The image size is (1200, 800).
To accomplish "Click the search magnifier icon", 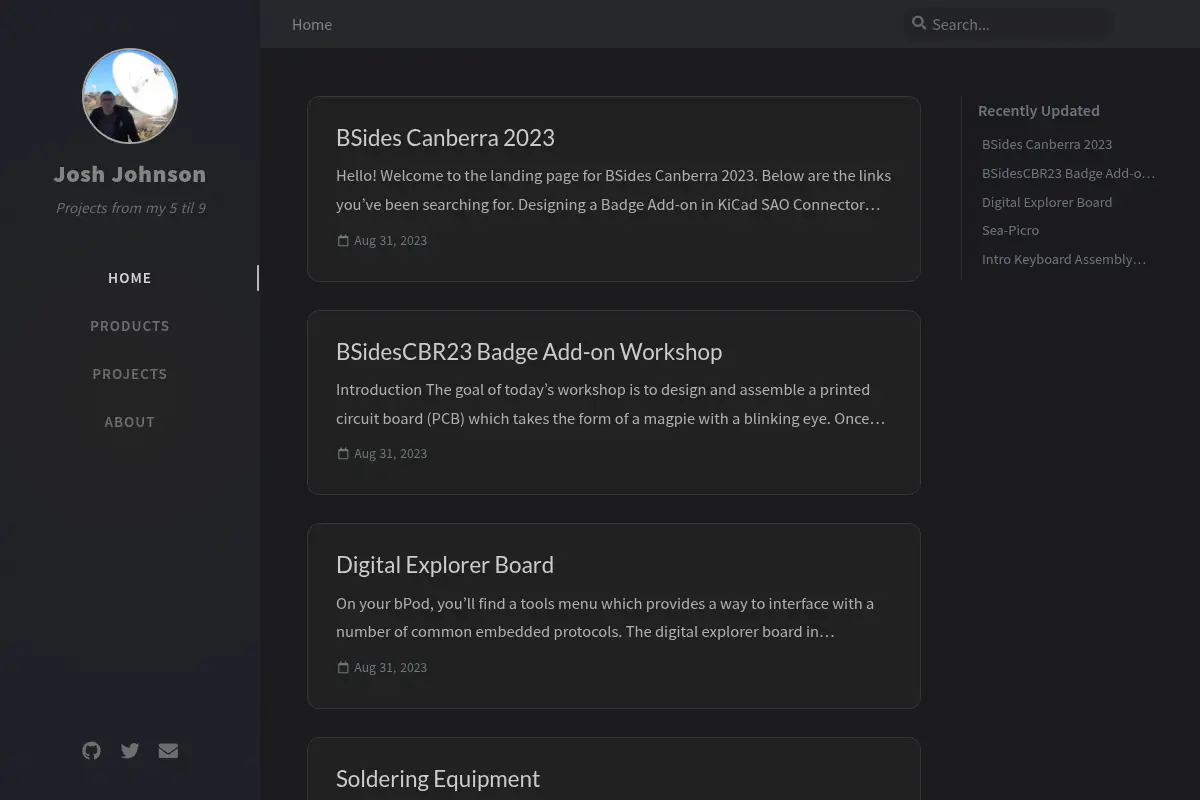I will [919, 23].
